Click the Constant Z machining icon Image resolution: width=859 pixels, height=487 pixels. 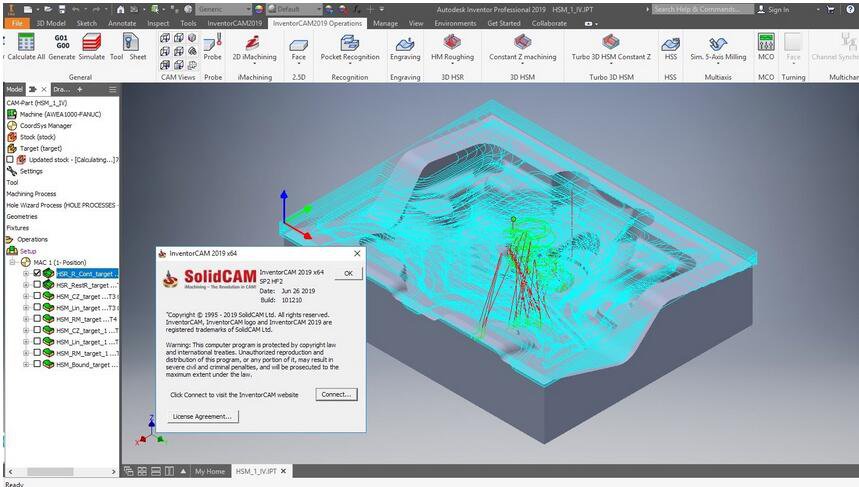(x=522, y=42)
